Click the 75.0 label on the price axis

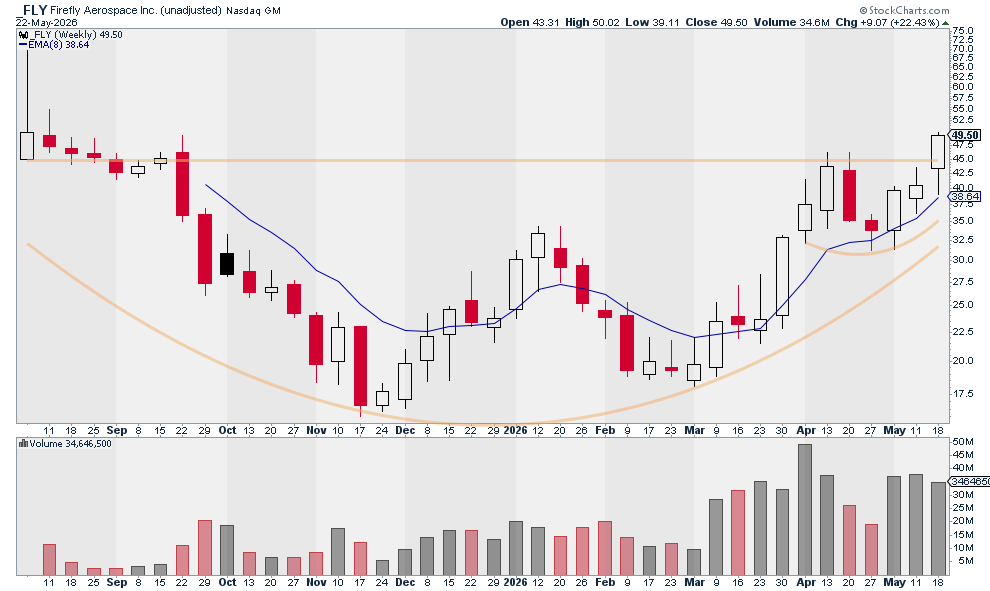[x=963, y=30]
